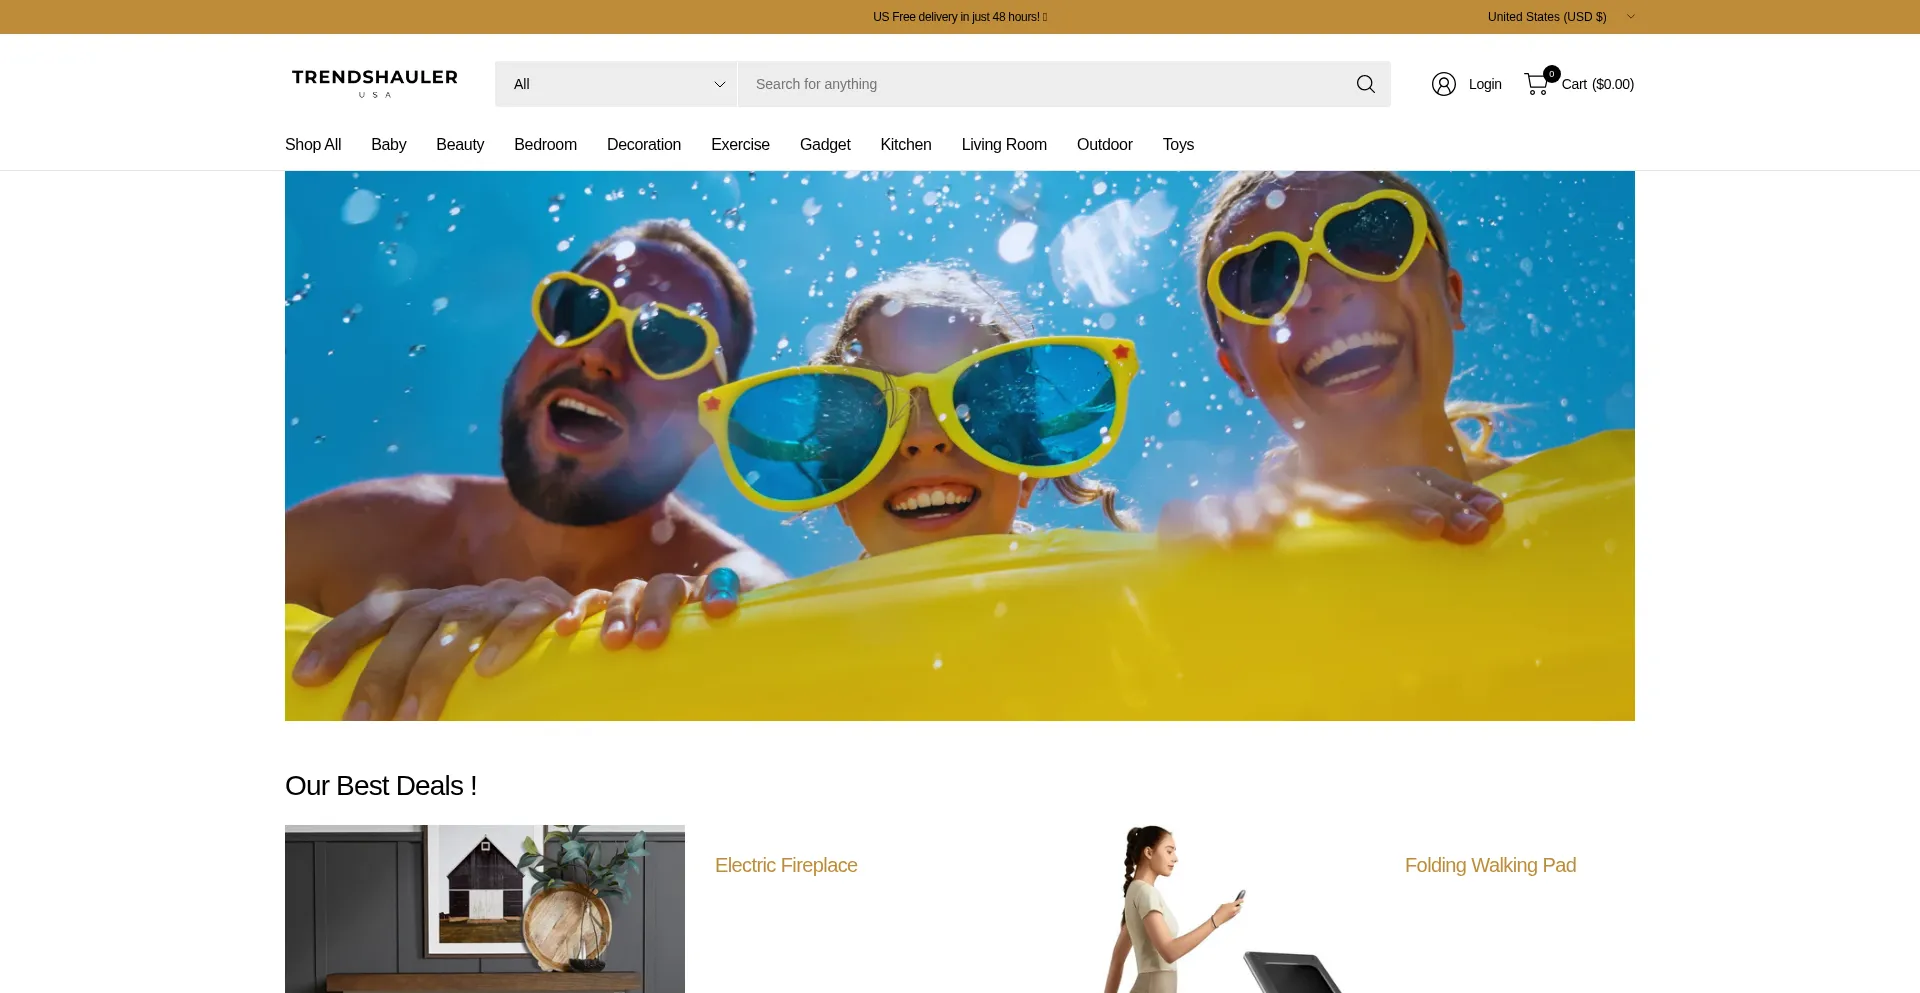Open the Exercise category
The image size is (1920, 993).
(740, 145)
